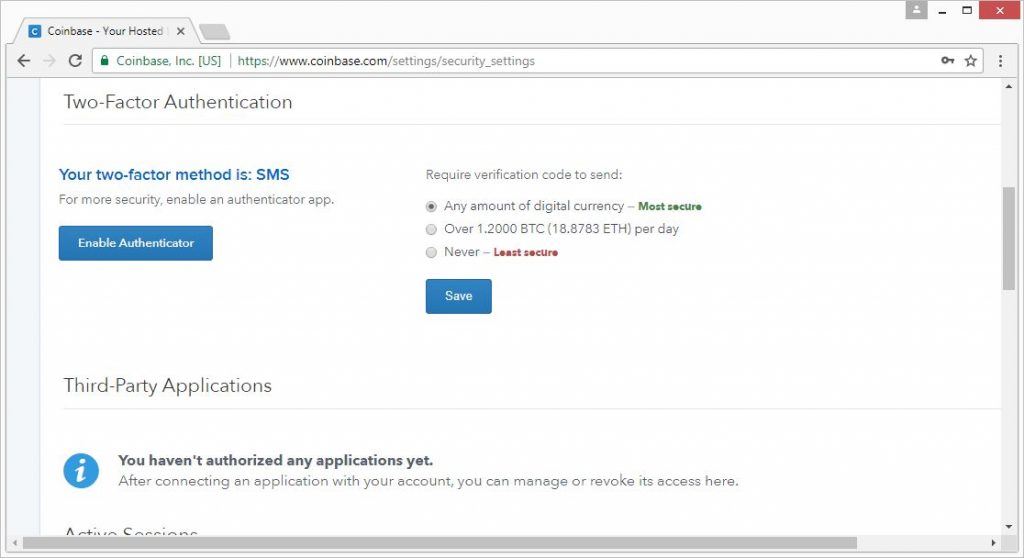Click the horizontal scrollbar thumb
This screenshot has width=1024, height=558.
point(440,543)
